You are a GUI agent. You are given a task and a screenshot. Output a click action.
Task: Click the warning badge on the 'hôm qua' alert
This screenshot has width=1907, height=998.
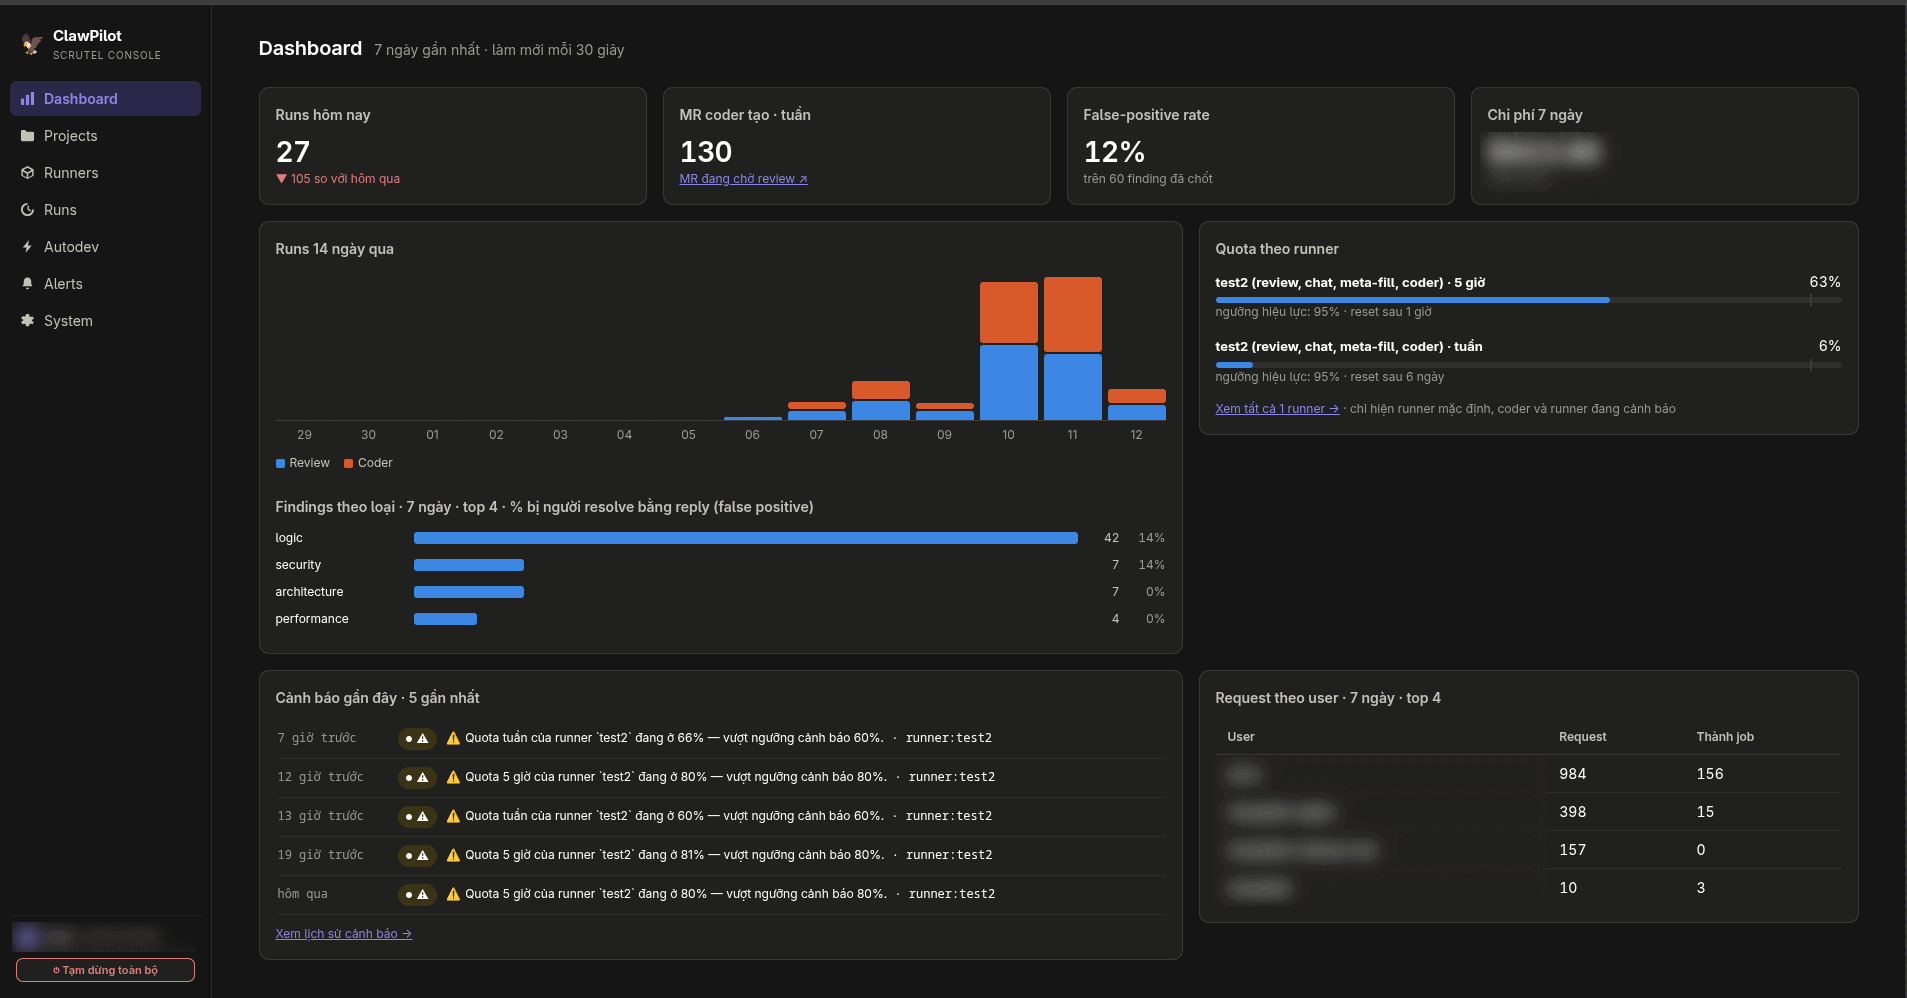417,895
